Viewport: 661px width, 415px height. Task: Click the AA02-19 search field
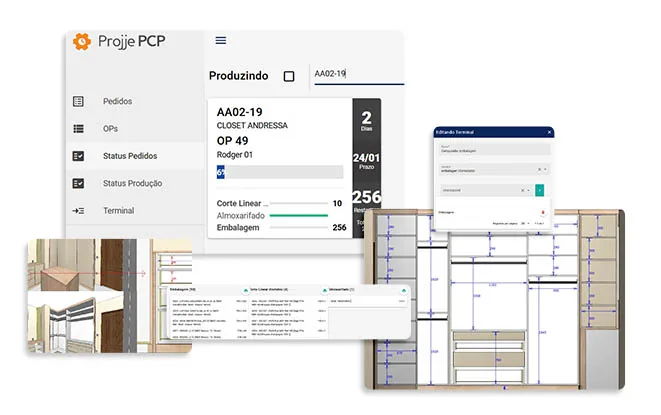coord(356,74)
